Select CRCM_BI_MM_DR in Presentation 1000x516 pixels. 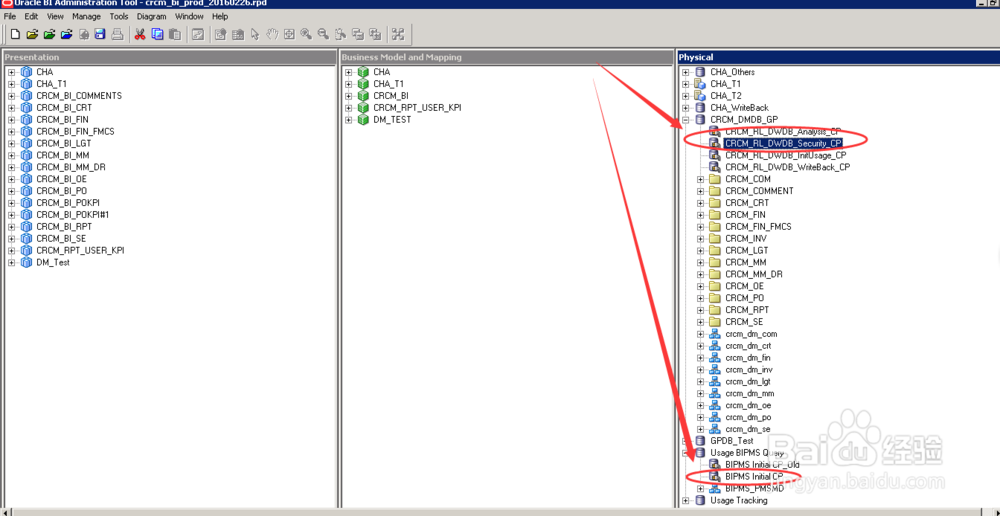click(x=71, y=167)
